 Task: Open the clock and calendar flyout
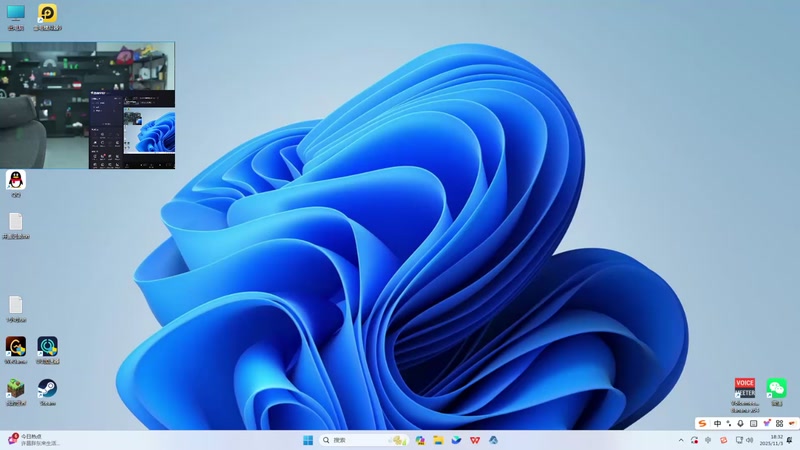(770, 440)
